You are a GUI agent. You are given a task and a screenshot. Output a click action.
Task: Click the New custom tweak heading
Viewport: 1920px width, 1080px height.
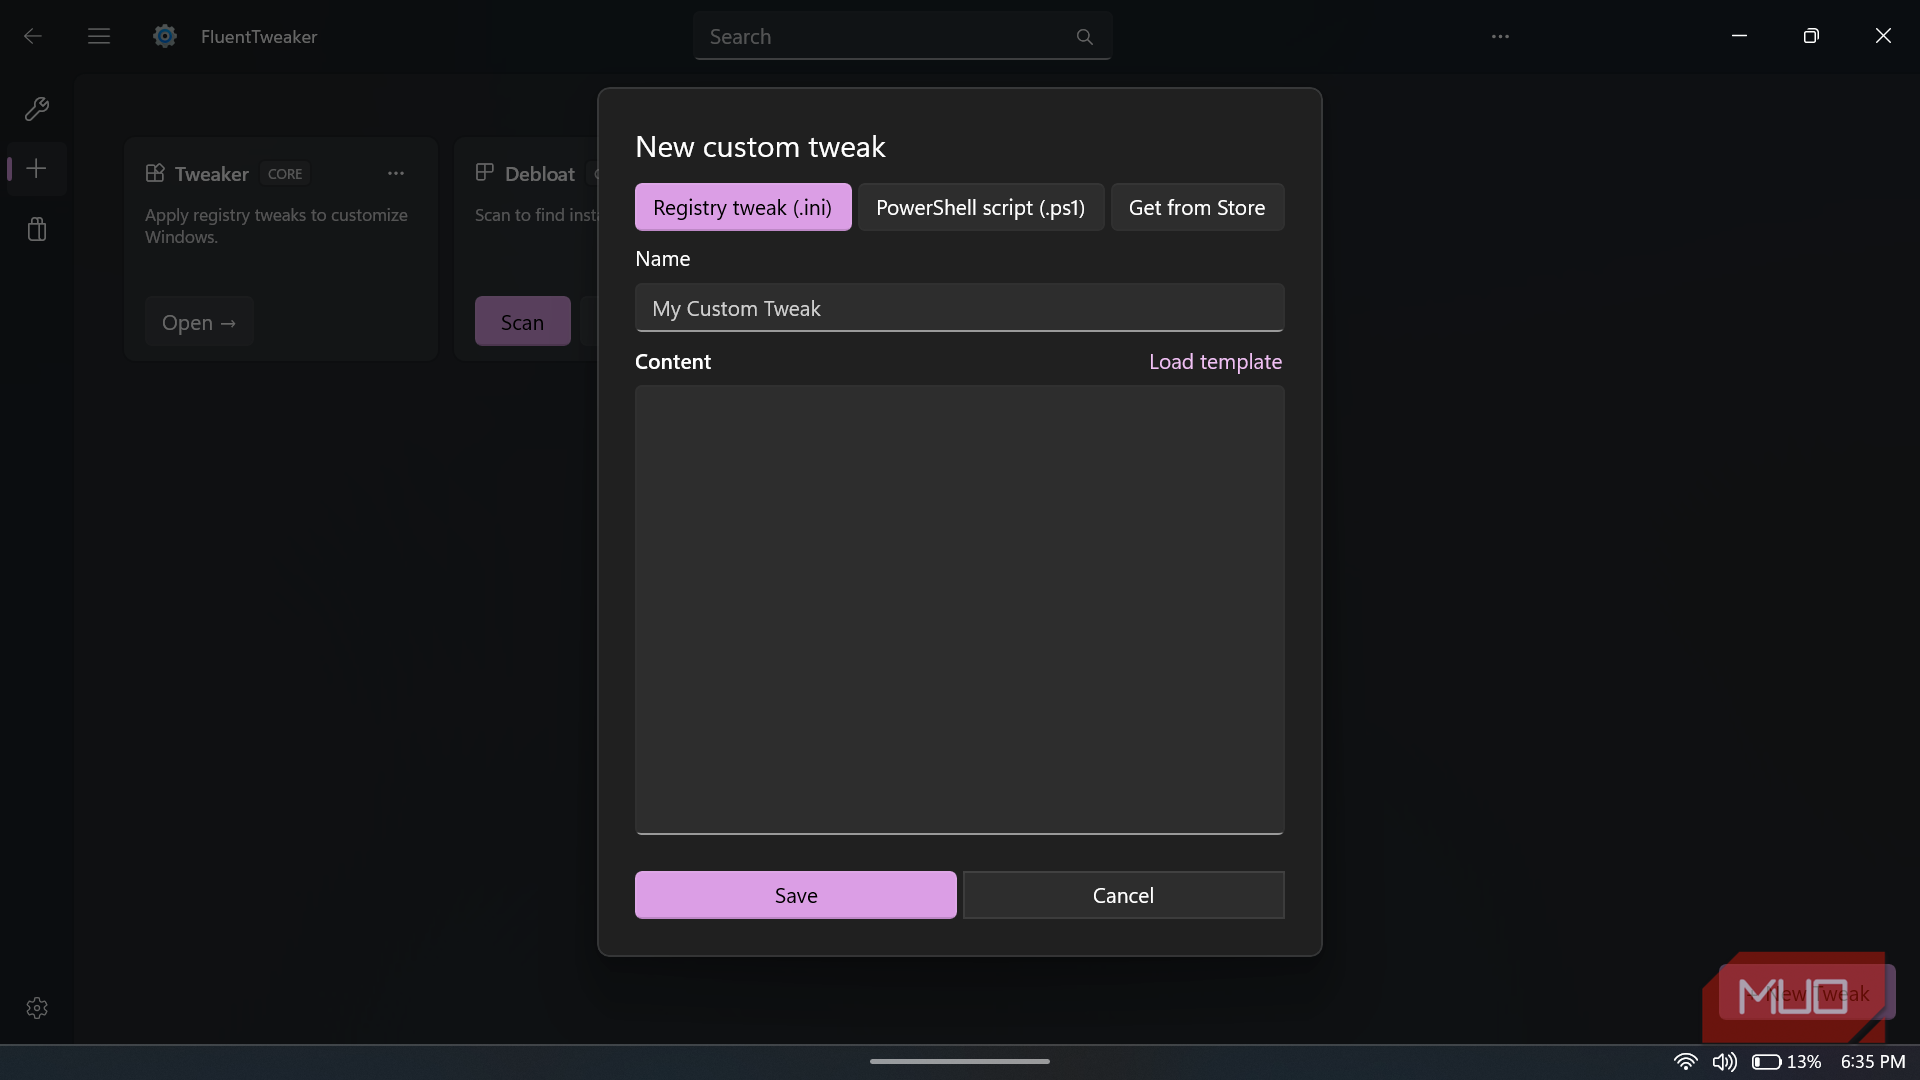point(760,146)
